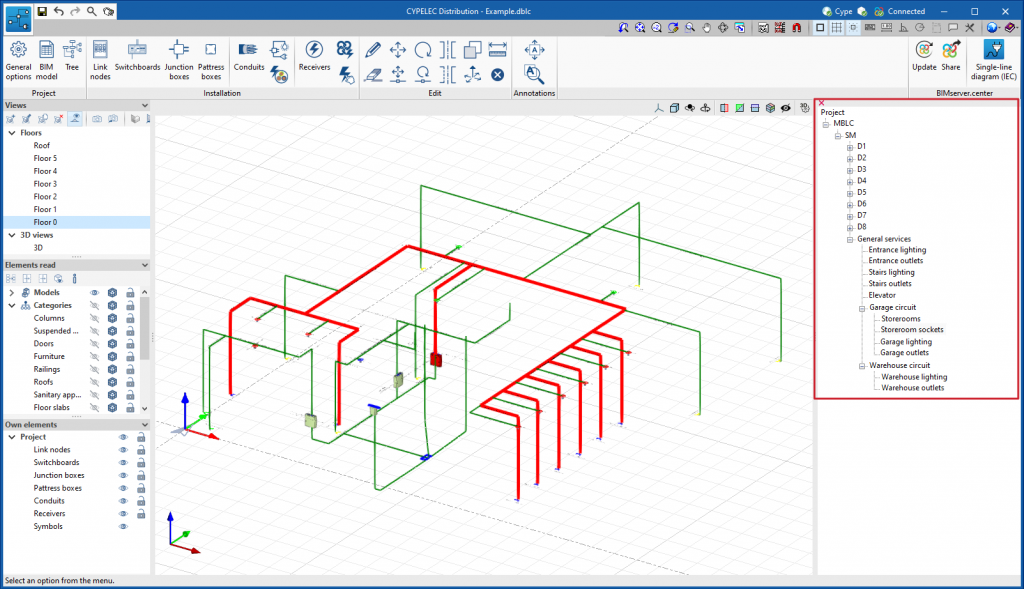Click the BIM model icon
The width and height of the screenshot is (1024, 589).
coord(47,58)
